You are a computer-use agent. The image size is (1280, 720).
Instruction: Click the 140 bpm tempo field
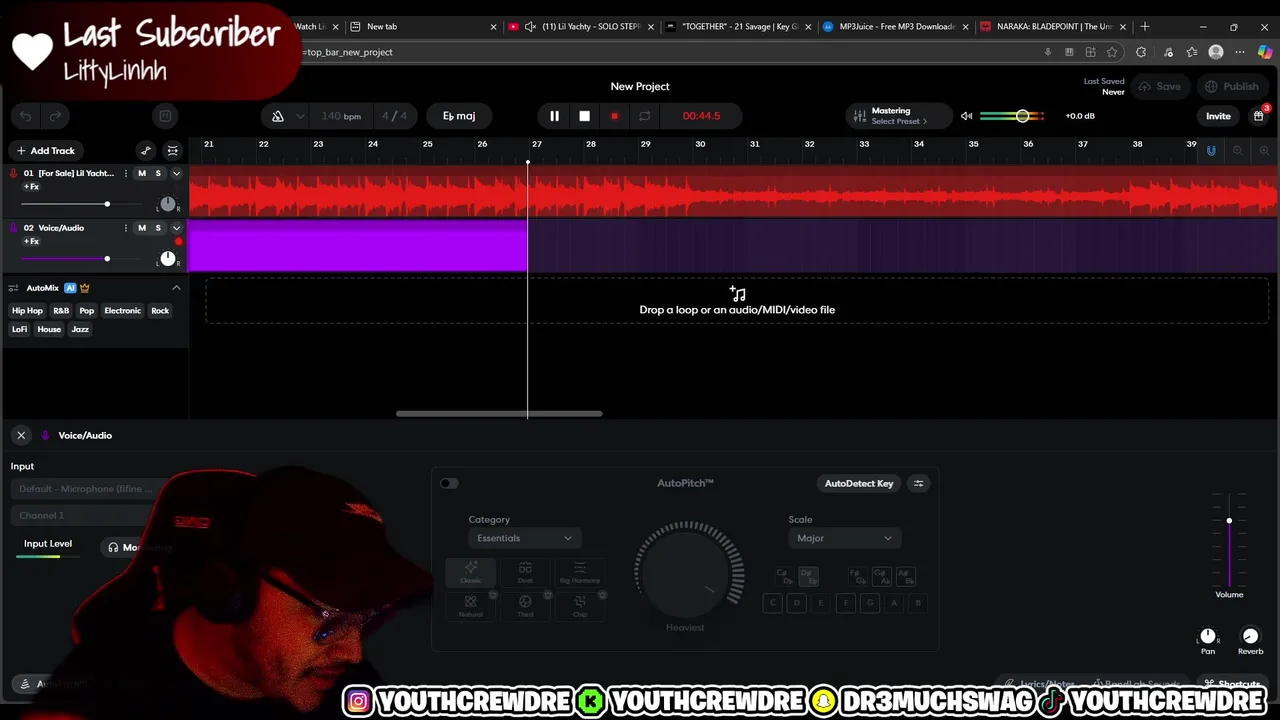click(341, 116)
